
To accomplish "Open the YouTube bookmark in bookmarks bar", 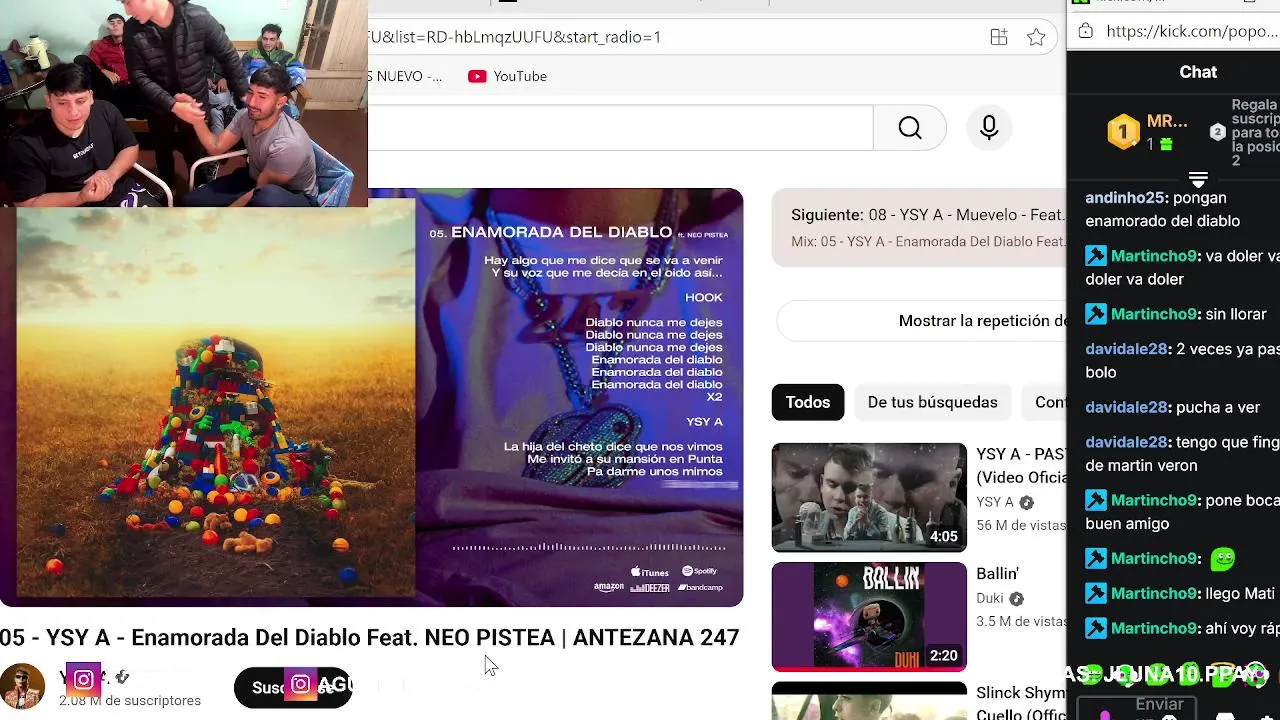I will coord(507,76).
